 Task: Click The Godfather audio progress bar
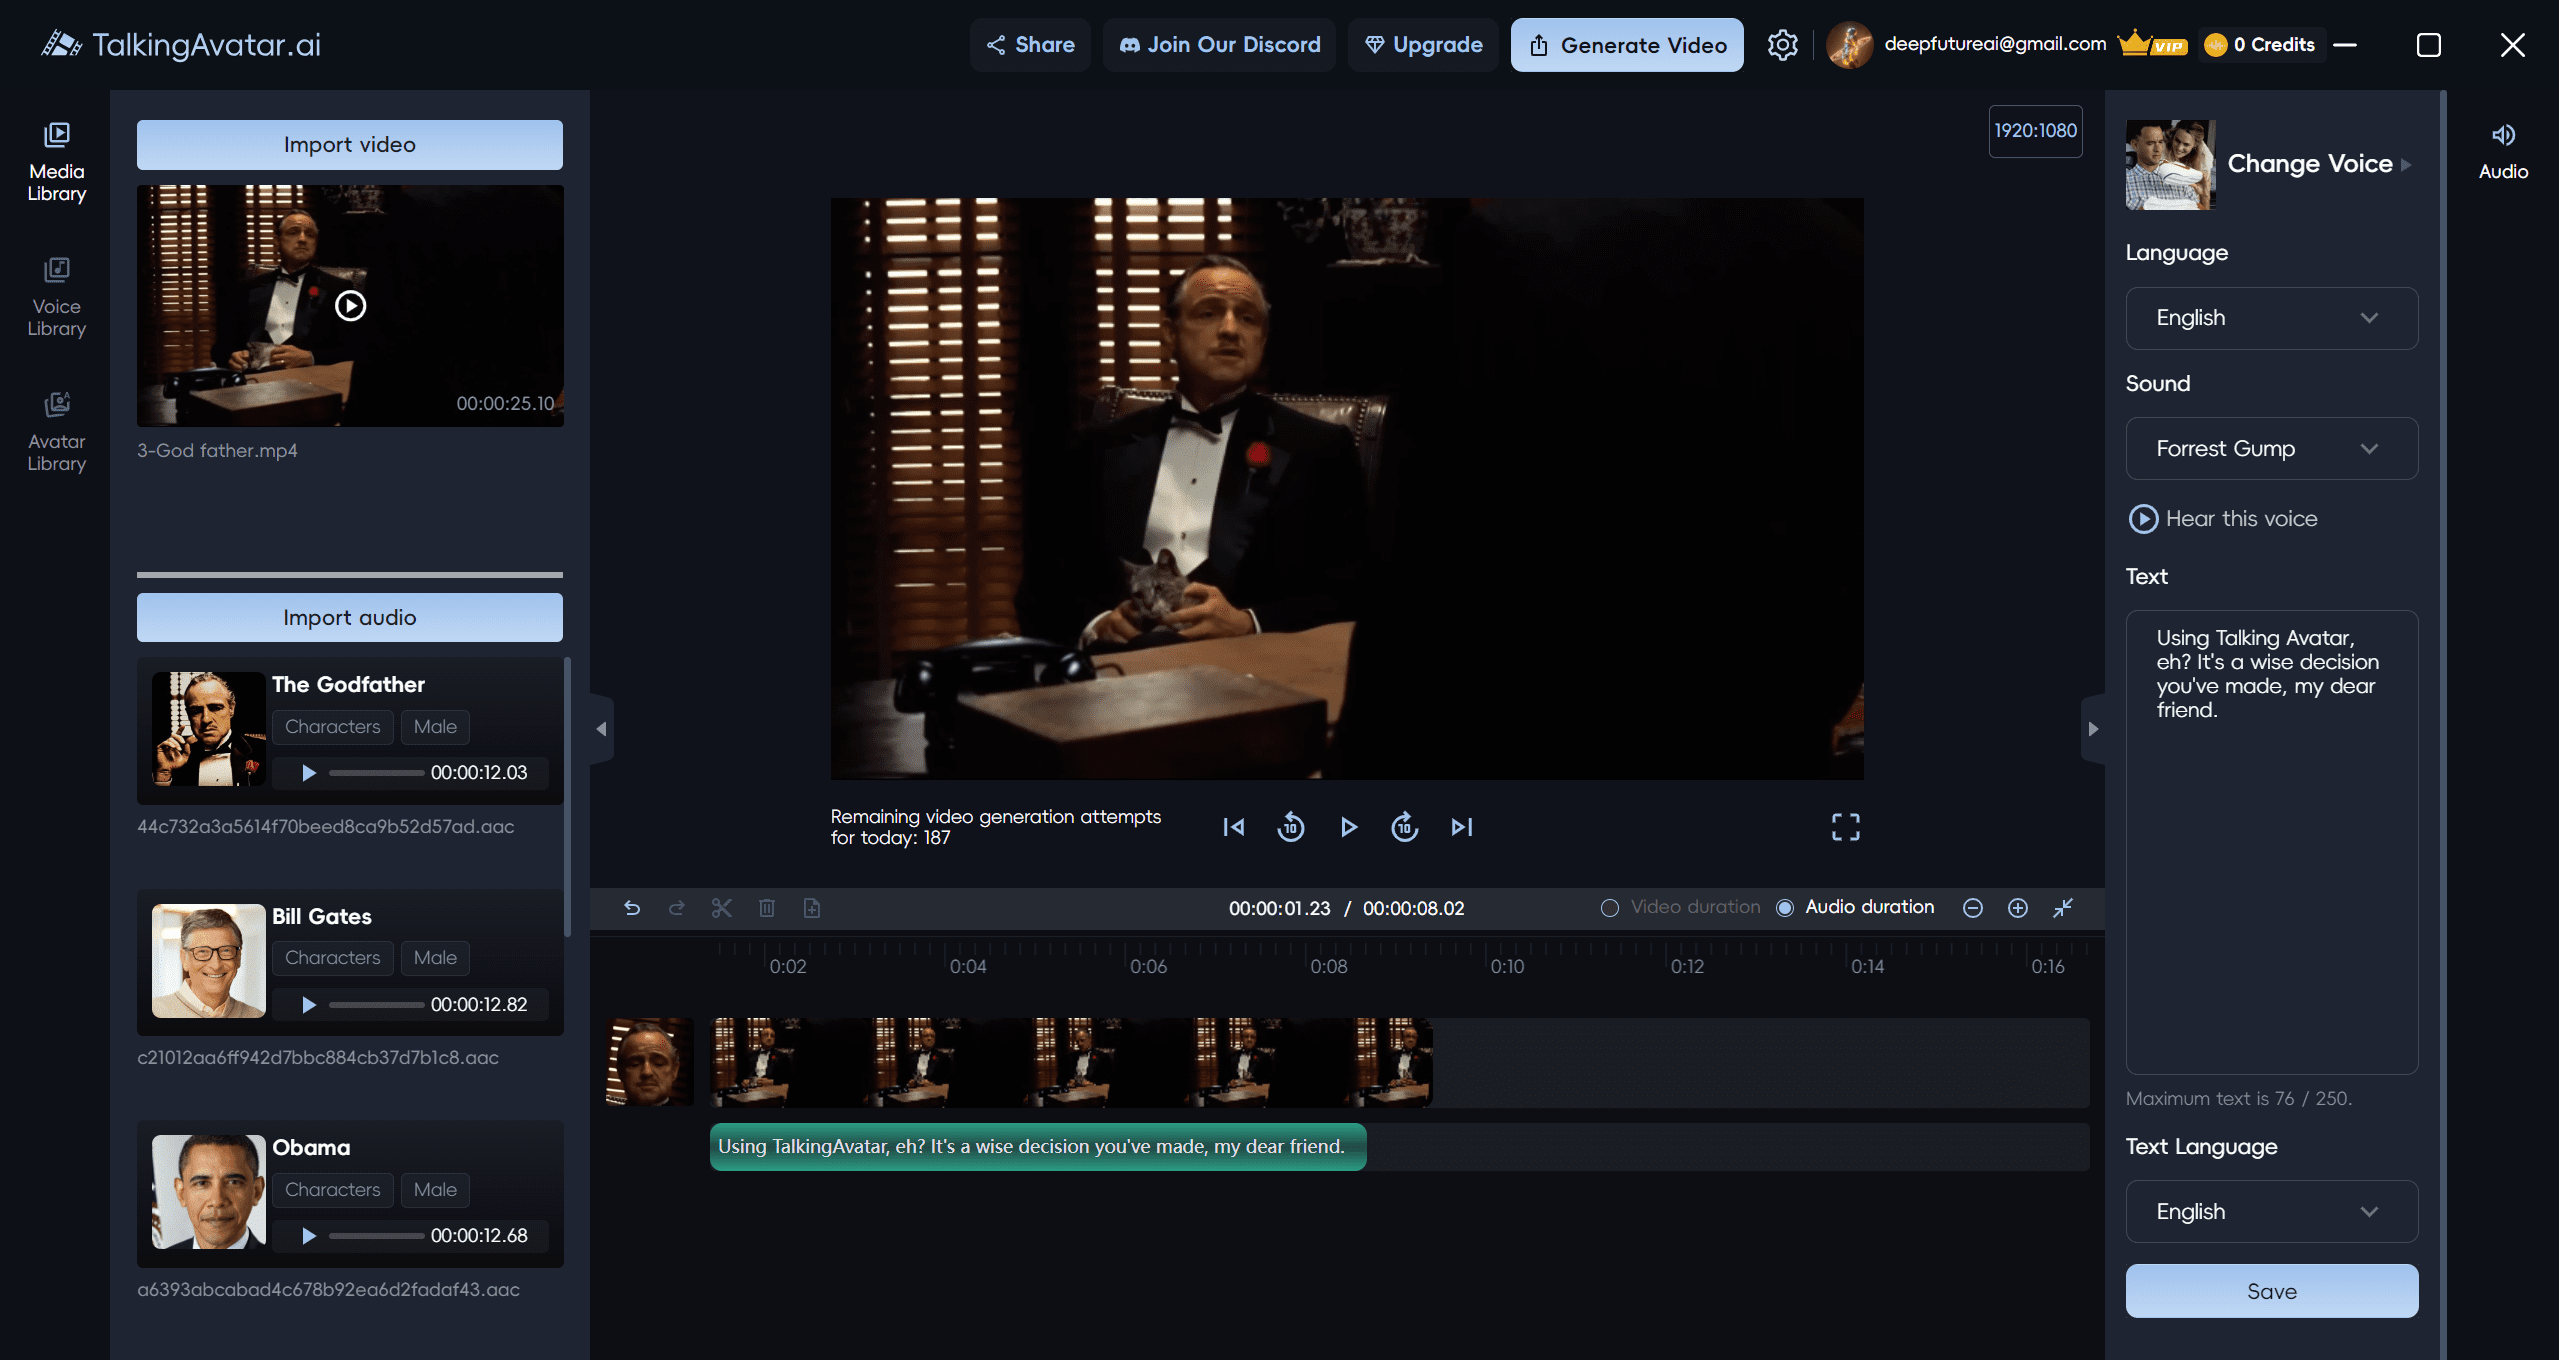pyautogui.click(x=376, y=773)
